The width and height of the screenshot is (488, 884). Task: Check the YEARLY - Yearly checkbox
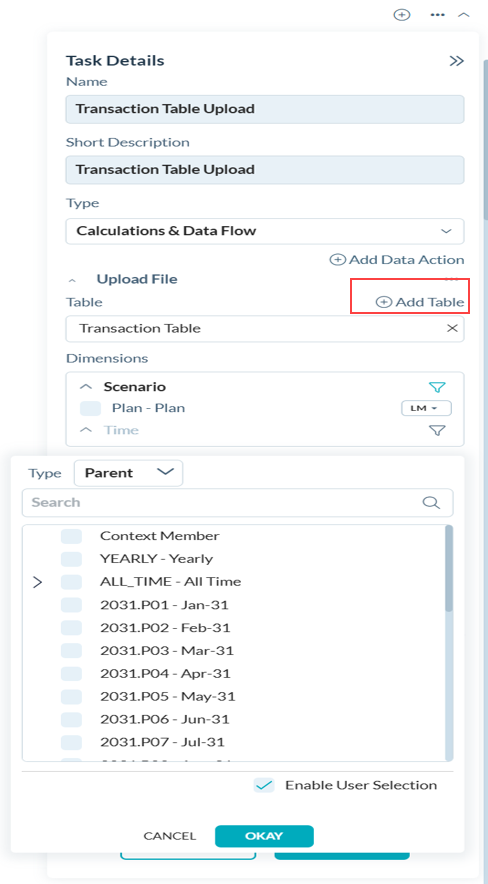pos(72,559)
